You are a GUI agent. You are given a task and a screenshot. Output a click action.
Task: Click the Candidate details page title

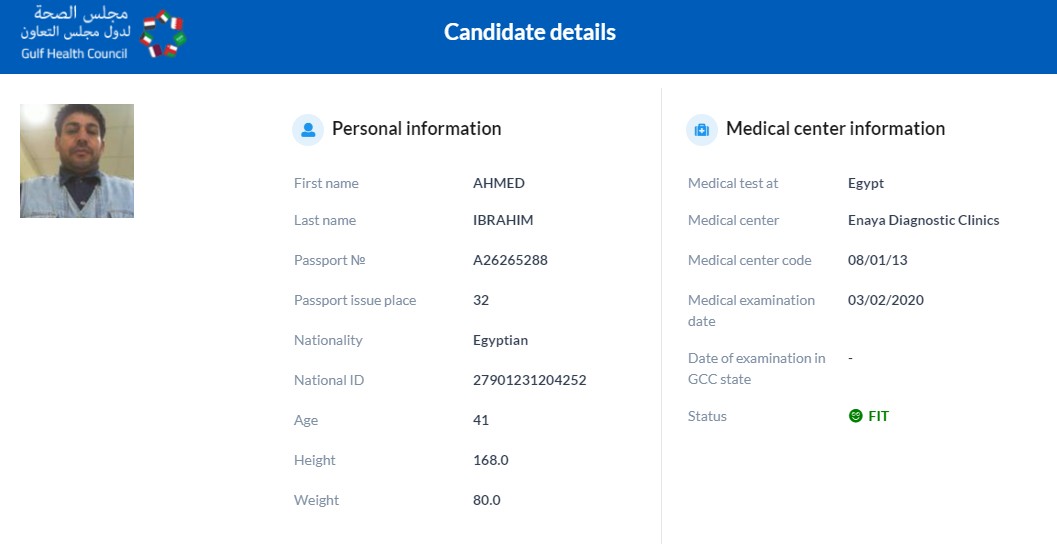(530, 32)
